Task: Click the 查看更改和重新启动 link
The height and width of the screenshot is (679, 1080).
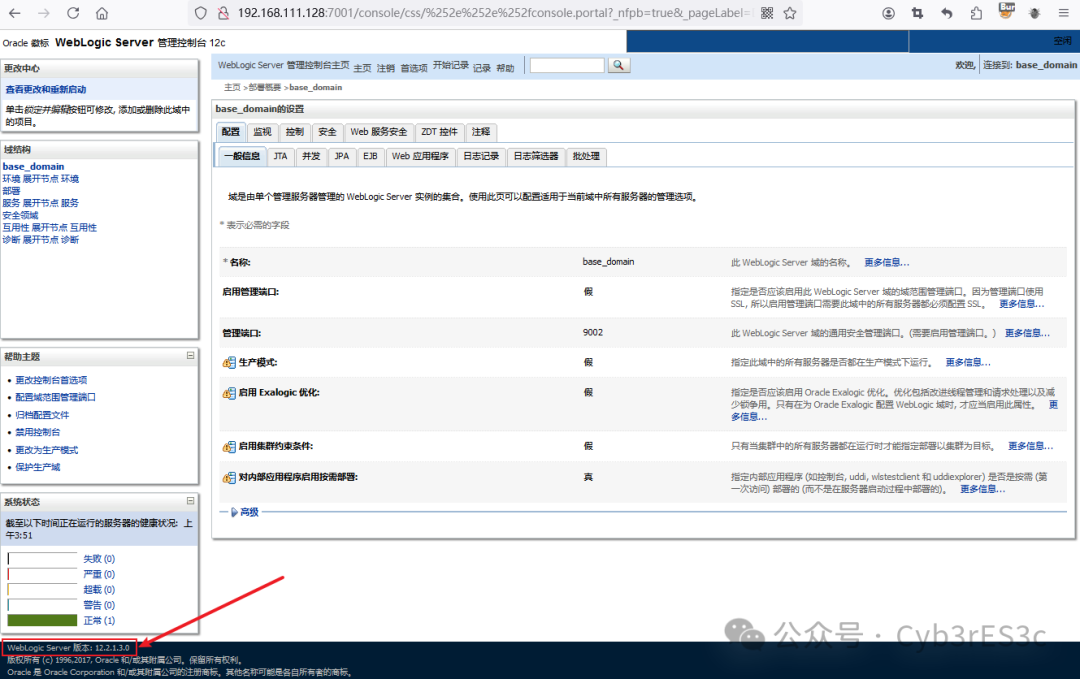Action: click(46, 90)
